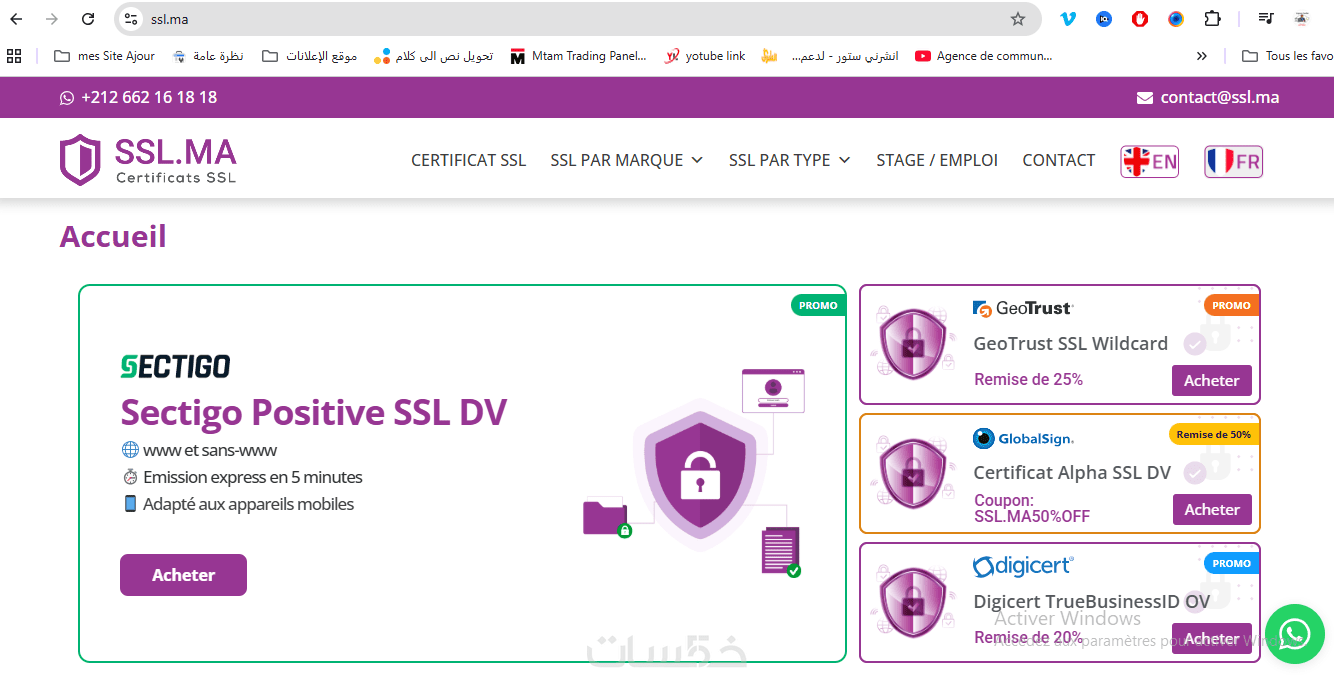Image resolution: width=1334 pixels, height=682 pixels.
Task: Click www et sans-www feature text
Action: click(x=210, y=450)
